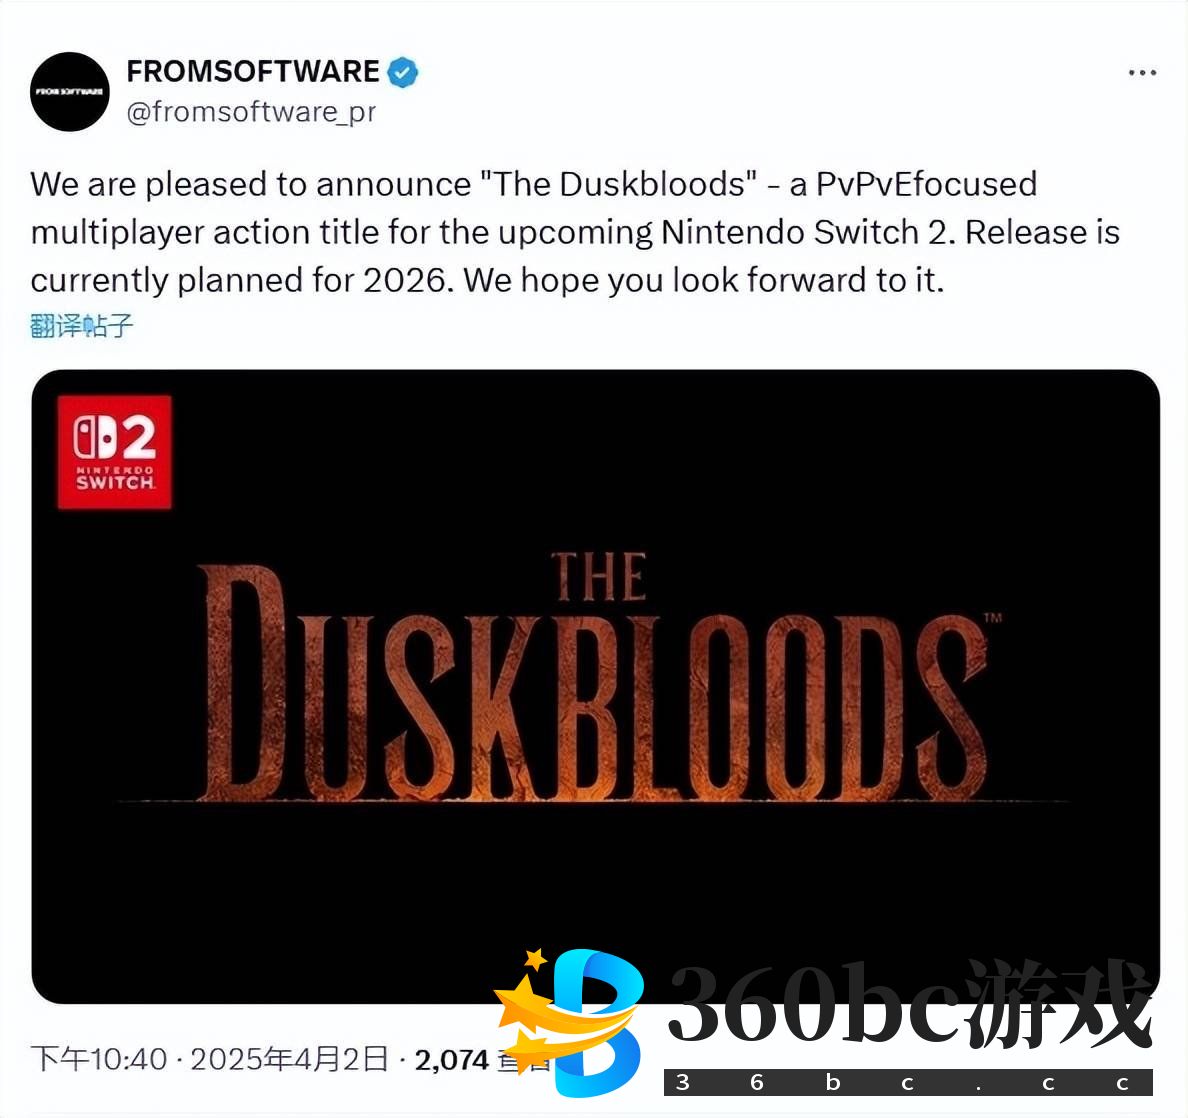
Task: Click the post timestamp 下午10:40
Action: [98, 1059]
